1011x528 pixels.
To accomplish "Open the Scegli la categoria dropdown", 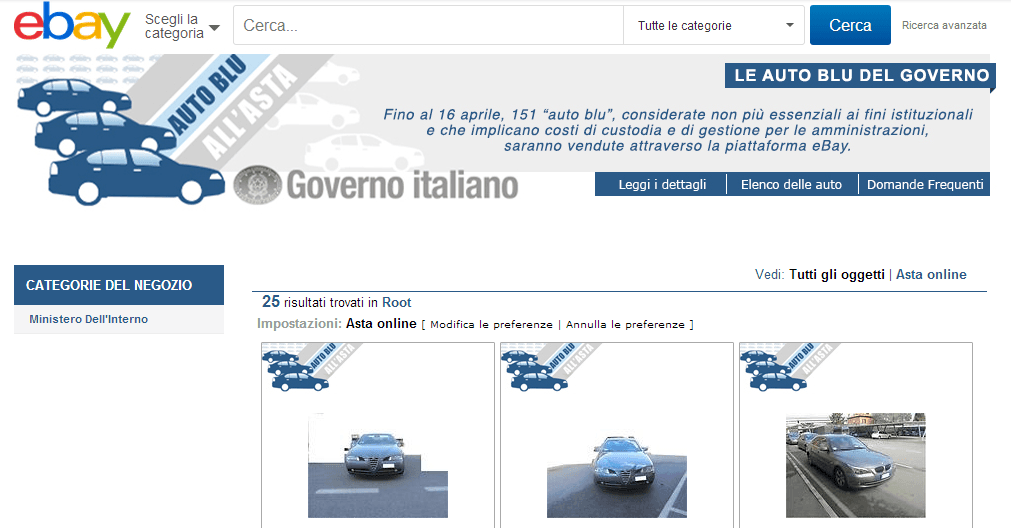I will point(181,26).
